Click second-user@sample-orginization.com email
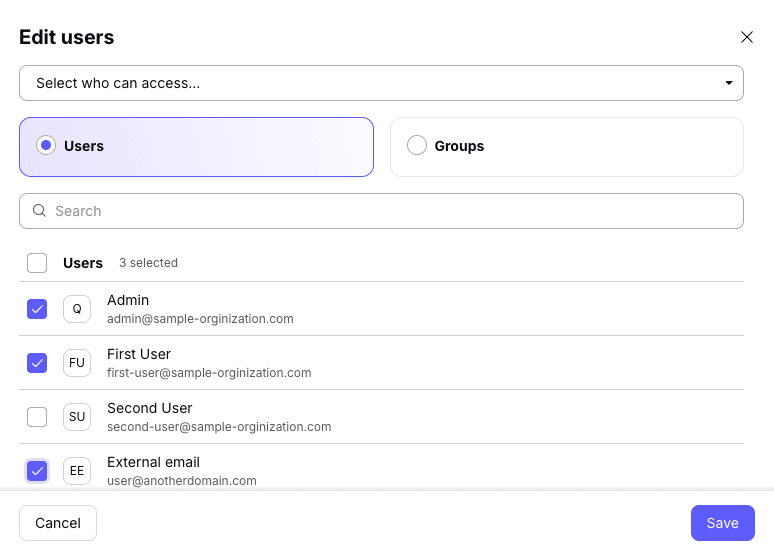This screenshot has width=774, height=555. (x=219, y=427)
